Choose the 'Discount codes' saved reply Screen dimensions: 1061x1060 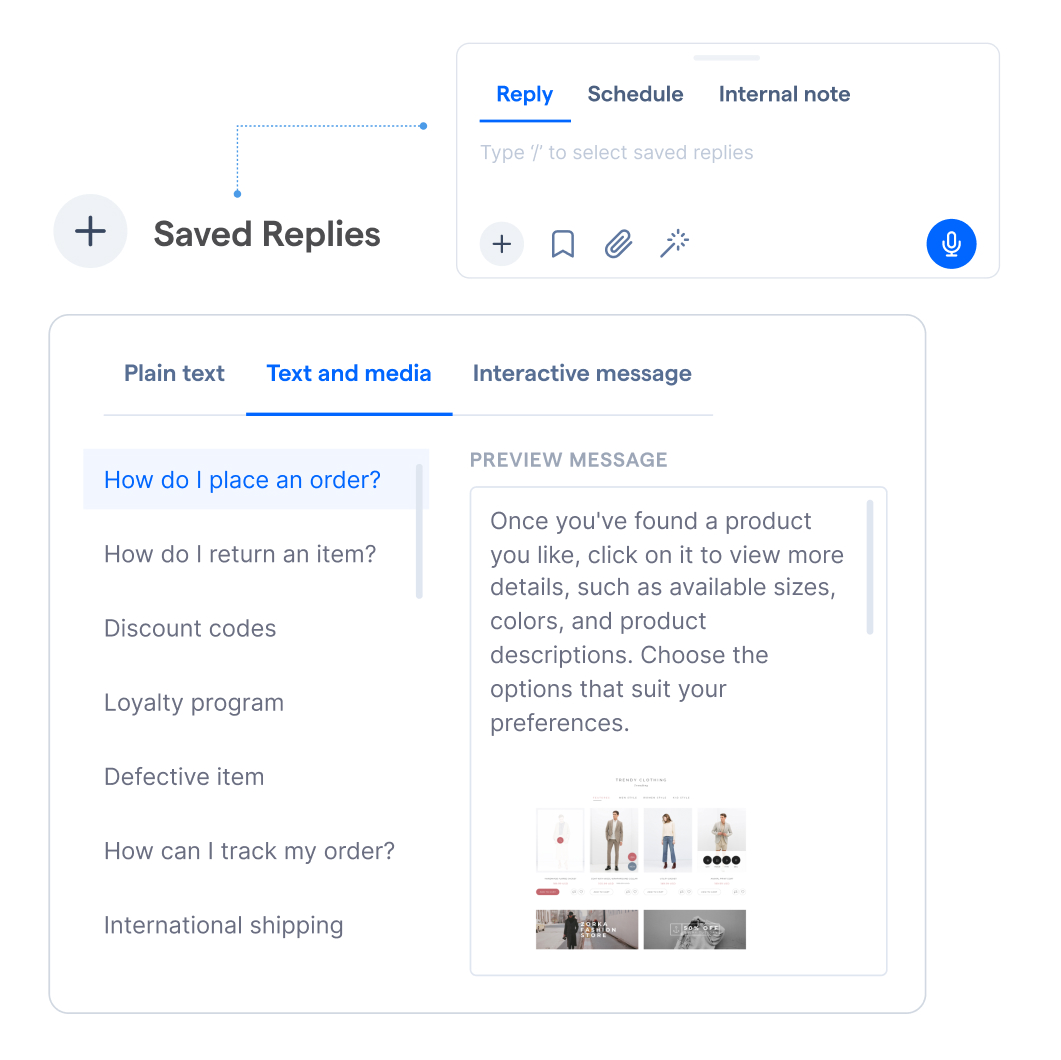(190, 628)
